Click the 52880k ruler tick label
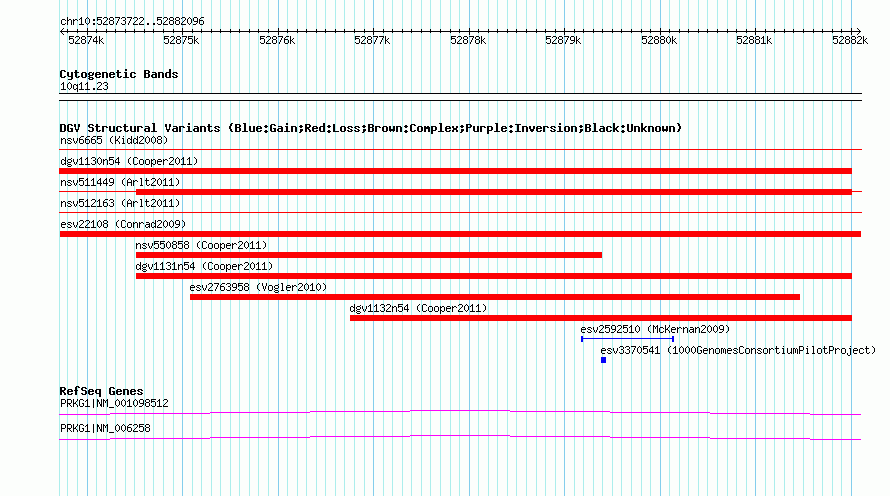 659,40
